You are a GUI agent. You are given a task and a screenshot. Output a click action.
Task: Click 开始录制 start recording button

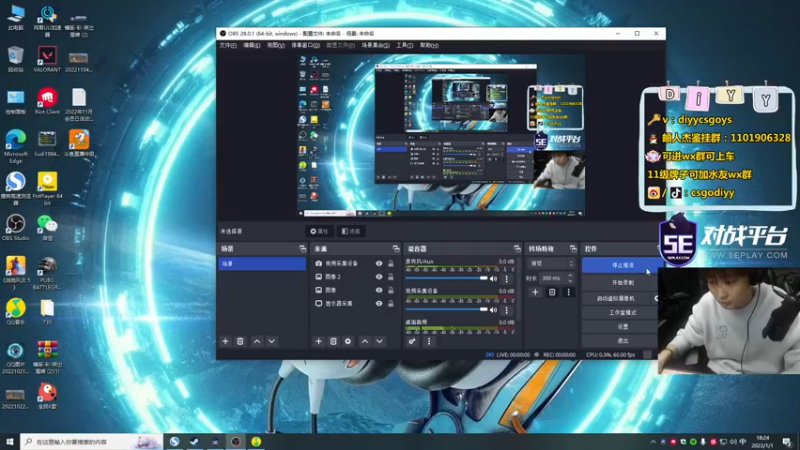(x=622, y=282)
